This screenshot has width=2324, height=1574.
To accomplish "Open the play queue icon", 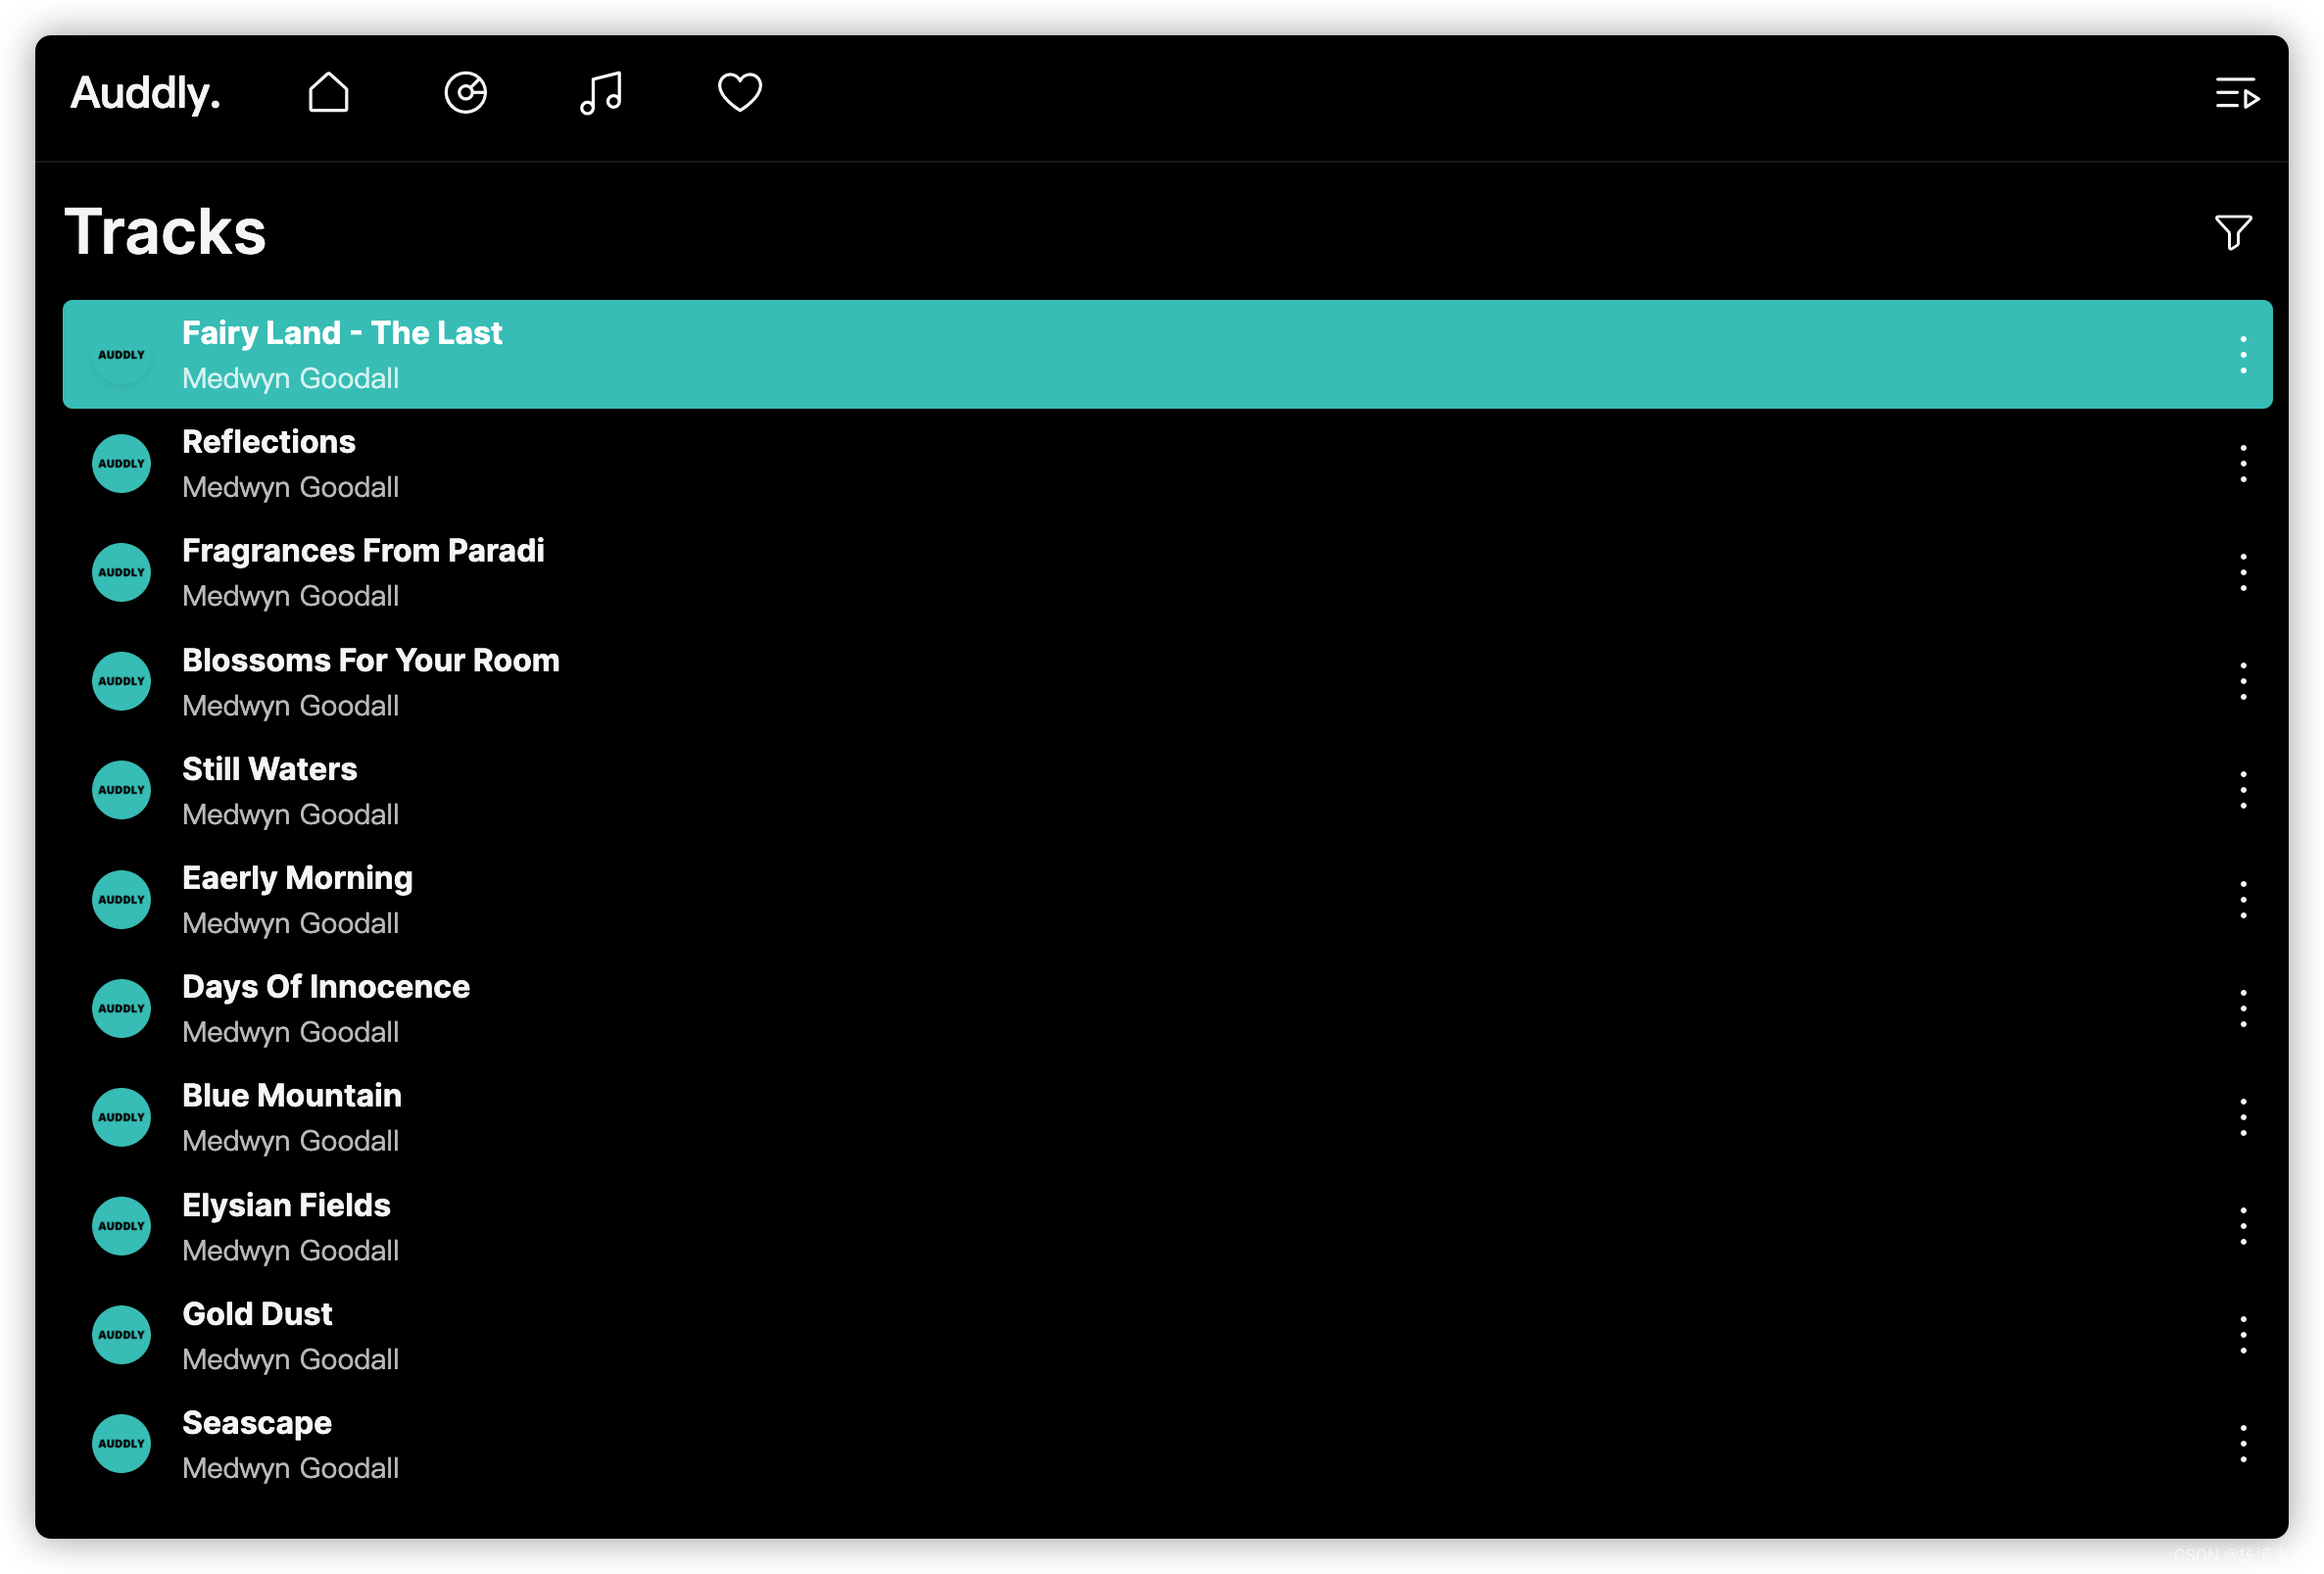I will pyautogui.click(x=2237, y=94).
